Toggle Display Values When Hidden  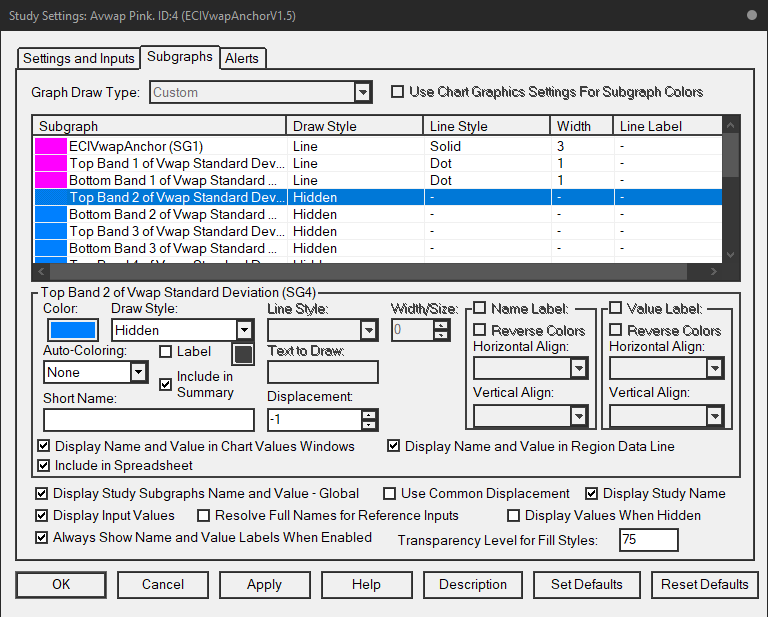[513, 515]
